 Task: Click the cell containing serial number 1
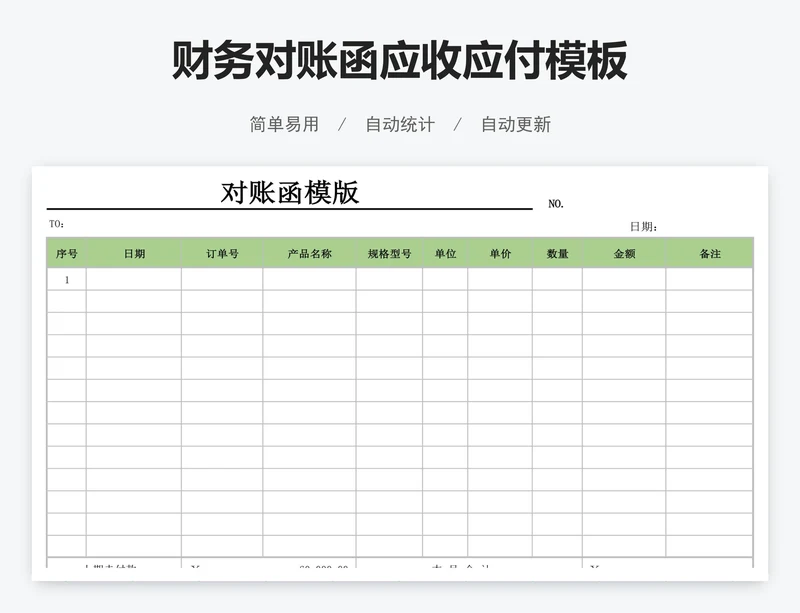click(x=67, y=279)
